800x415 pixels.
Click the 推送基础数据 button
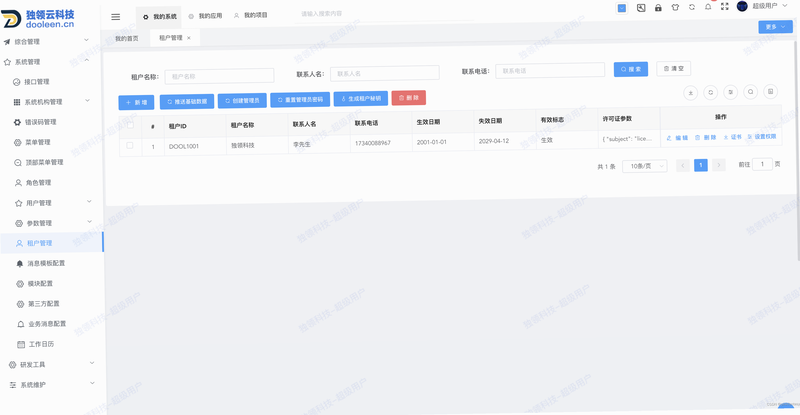coord(187,101)
